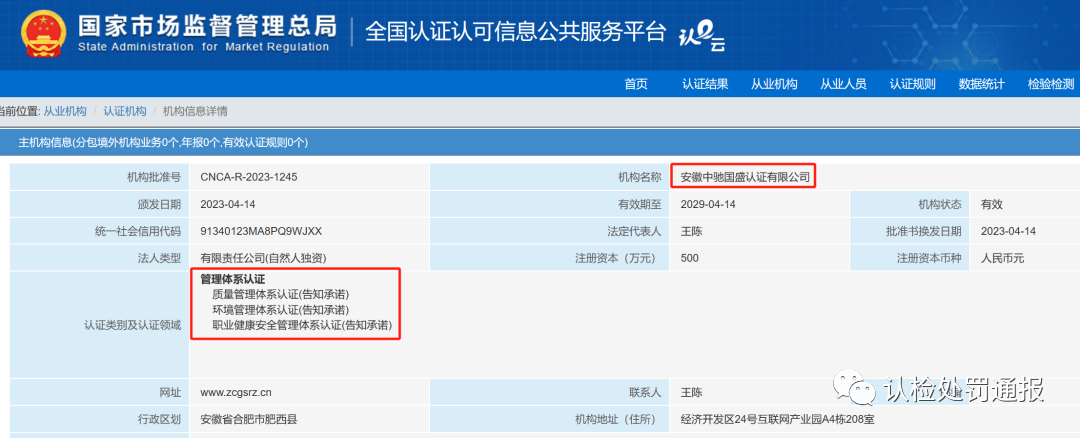This screenshot has height=438, width=1080.
Task: Select the 有效 status value
Action: pyautogui.click(x=992, y=204)
